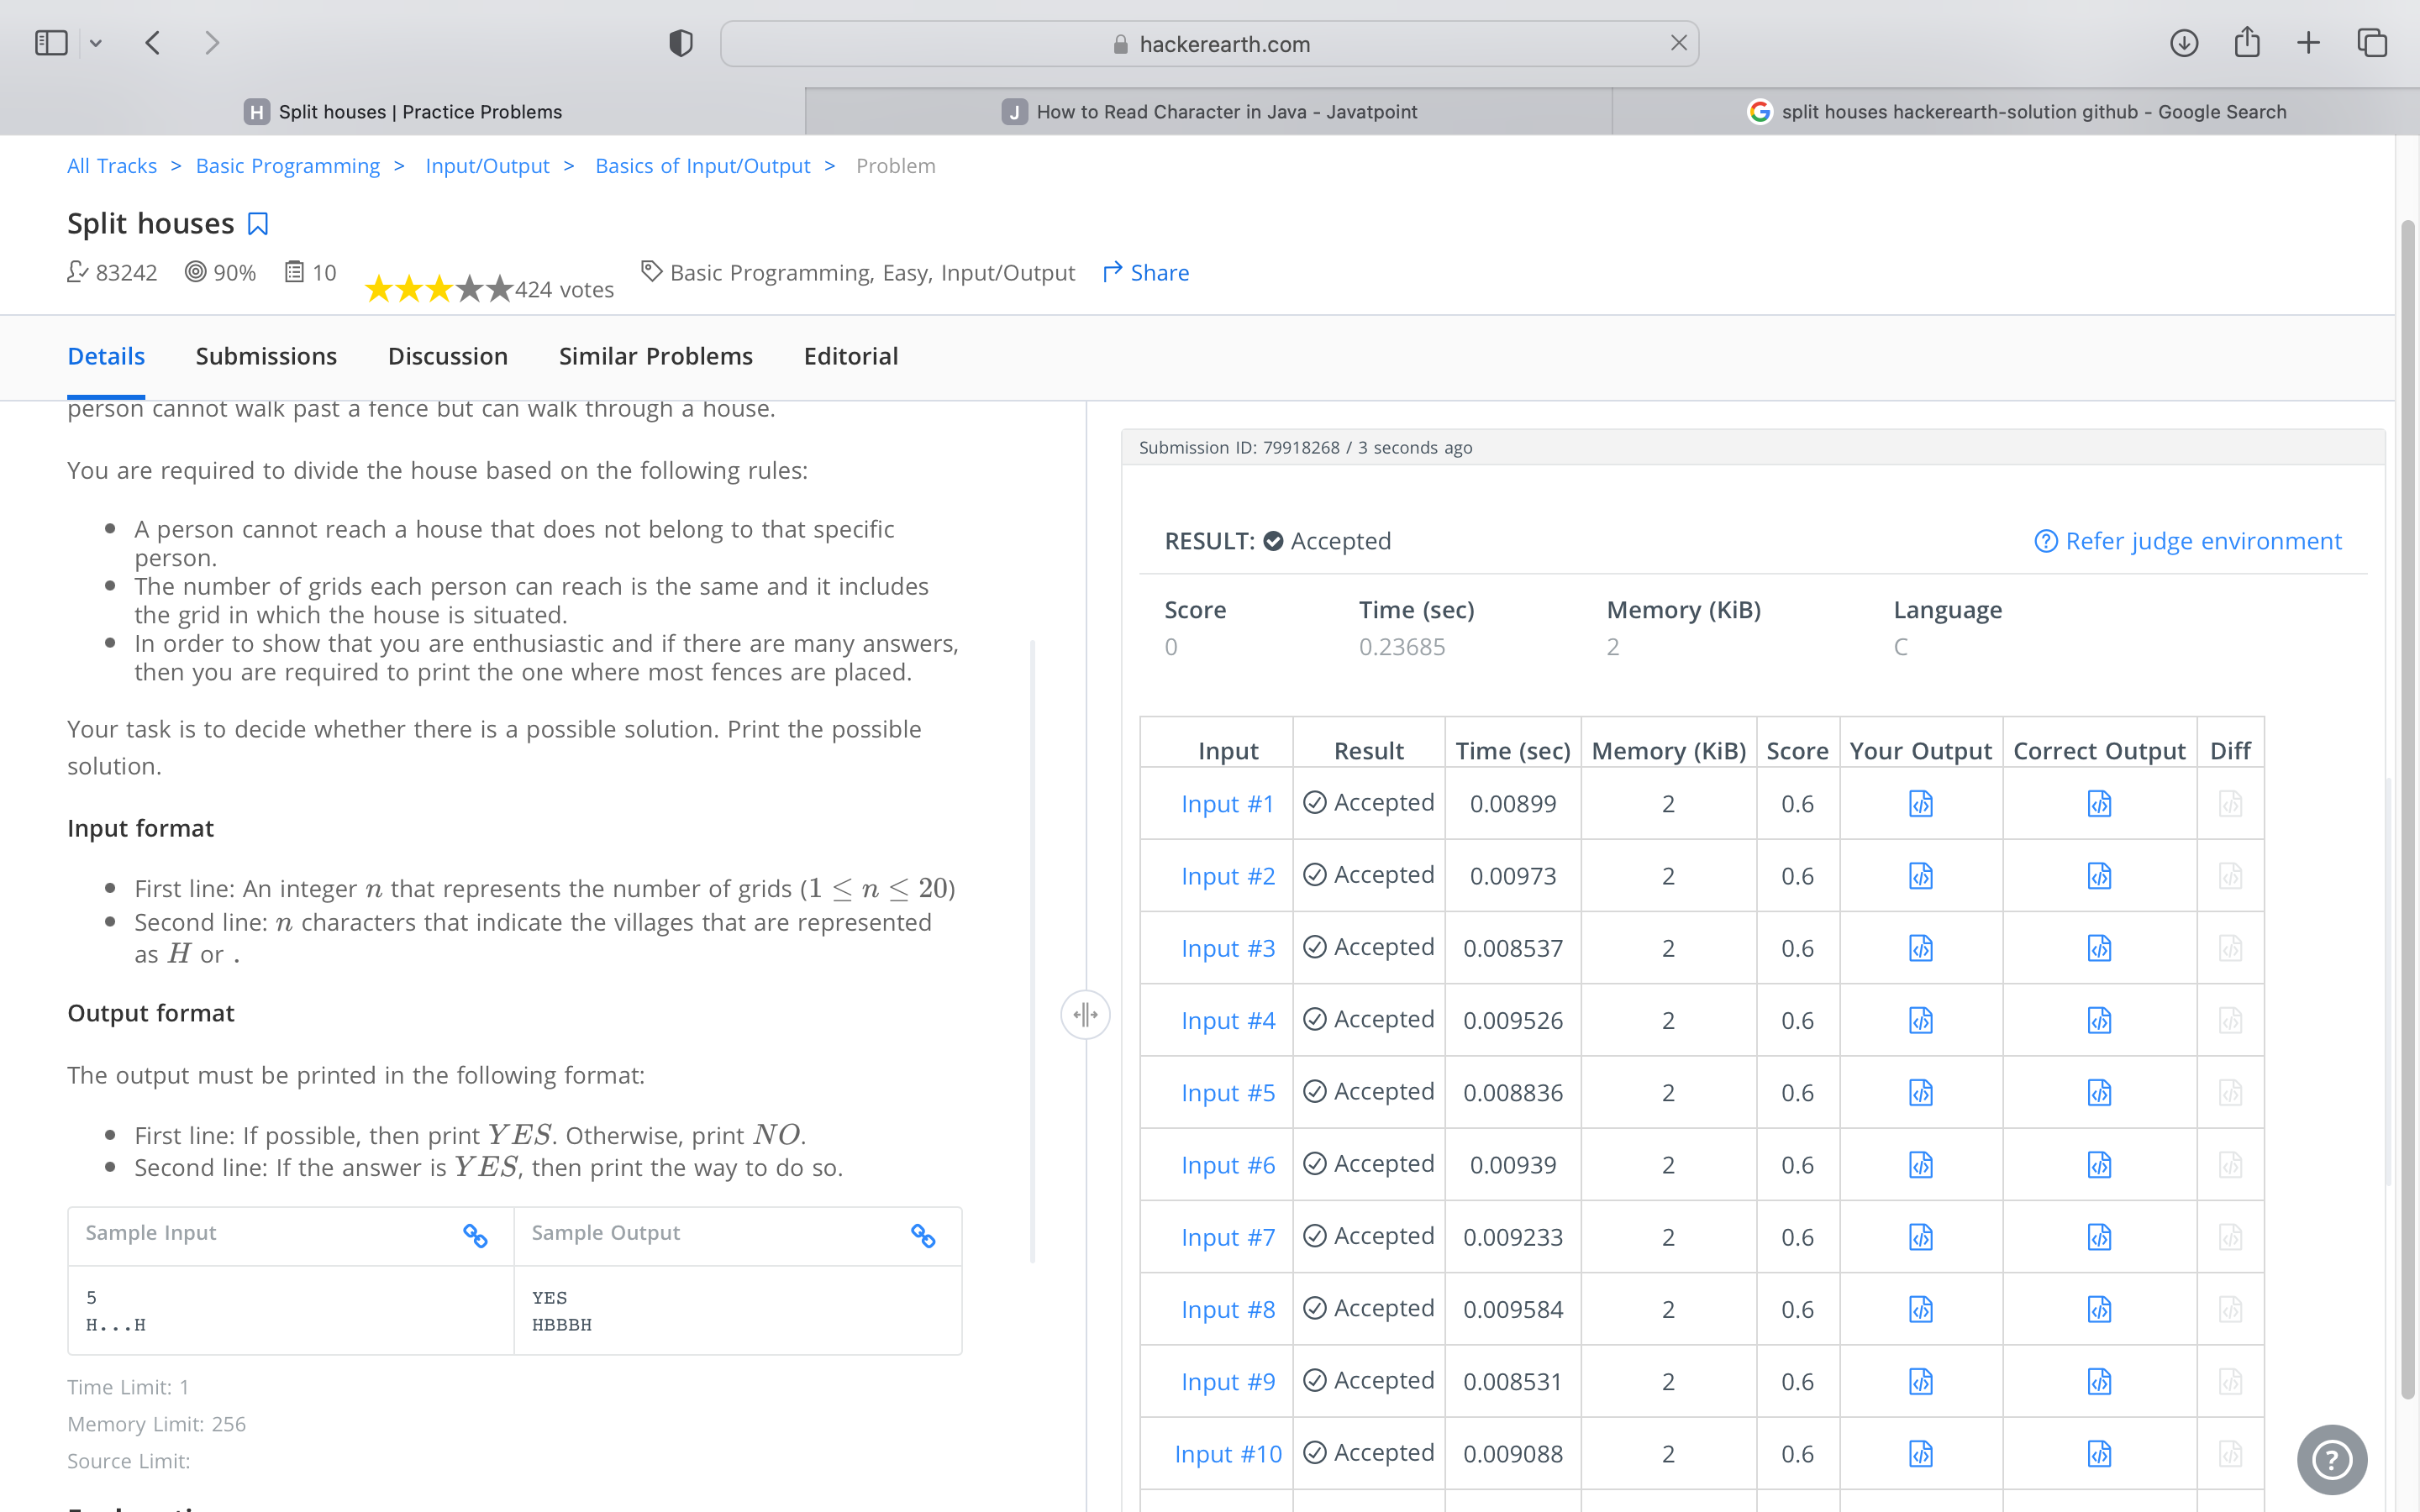Copy Sample Output using link icon
Screen dimensions: 2420x1512
click(923, 1236)
